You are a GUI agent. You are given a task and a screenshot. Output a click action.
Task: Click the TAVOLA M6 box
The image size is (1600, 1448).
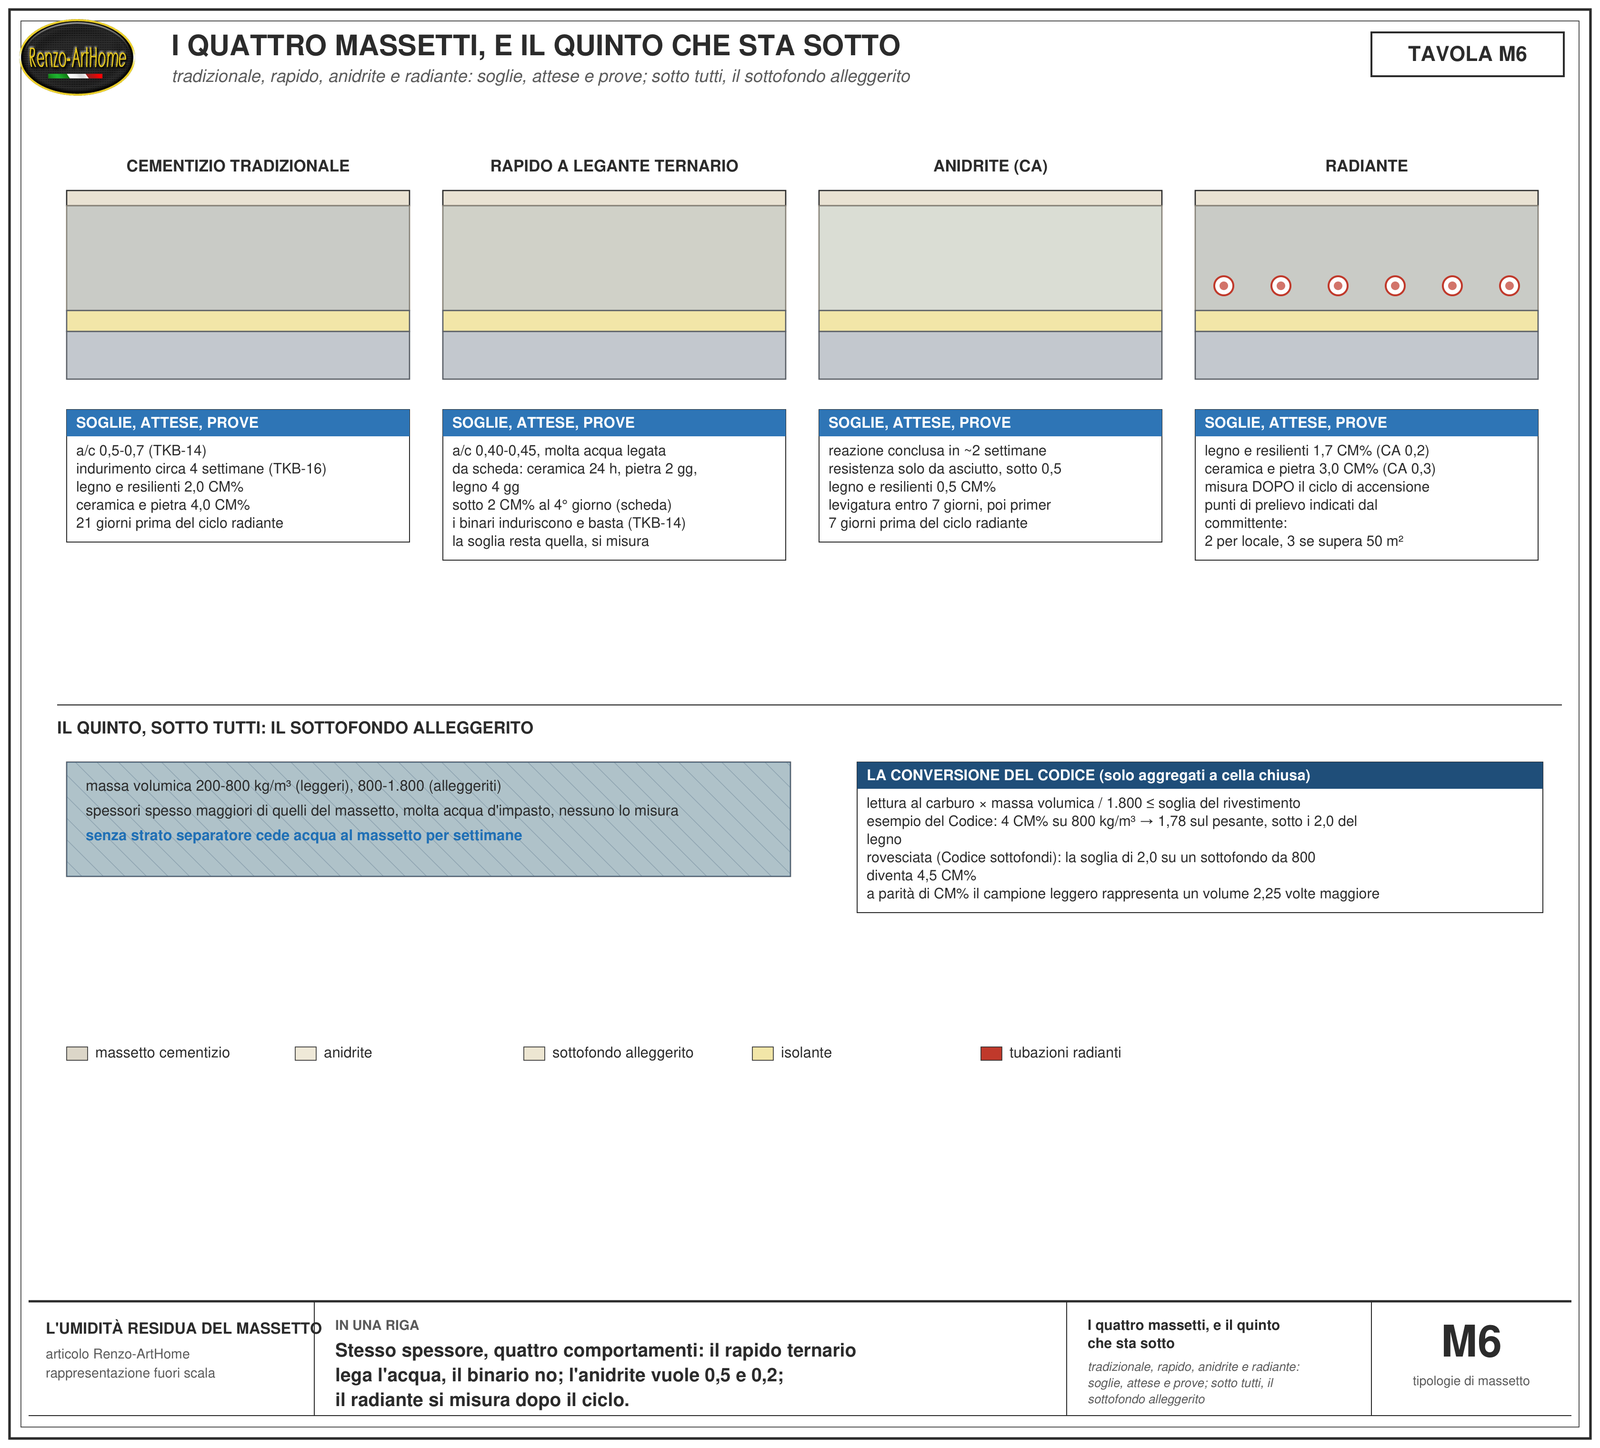1467,54
